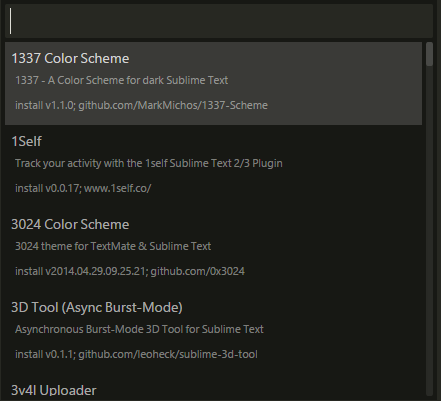Click the install v2014.04.29.09.25.21 version text
441x401 pixels.
tap(81, 271)
